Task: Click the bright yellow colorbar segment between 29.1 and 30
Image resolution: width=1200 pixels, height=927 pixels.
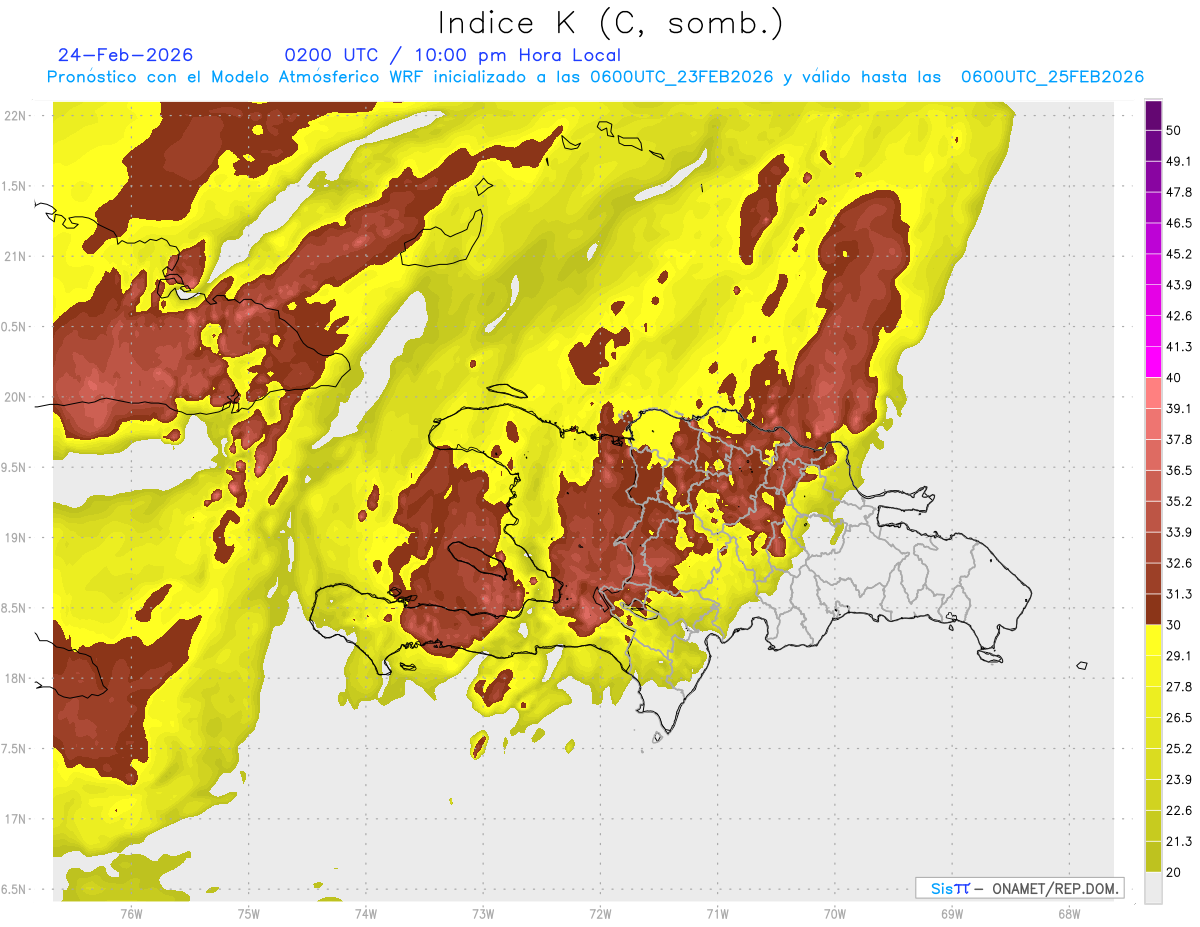Action: tap(1153, 640)
